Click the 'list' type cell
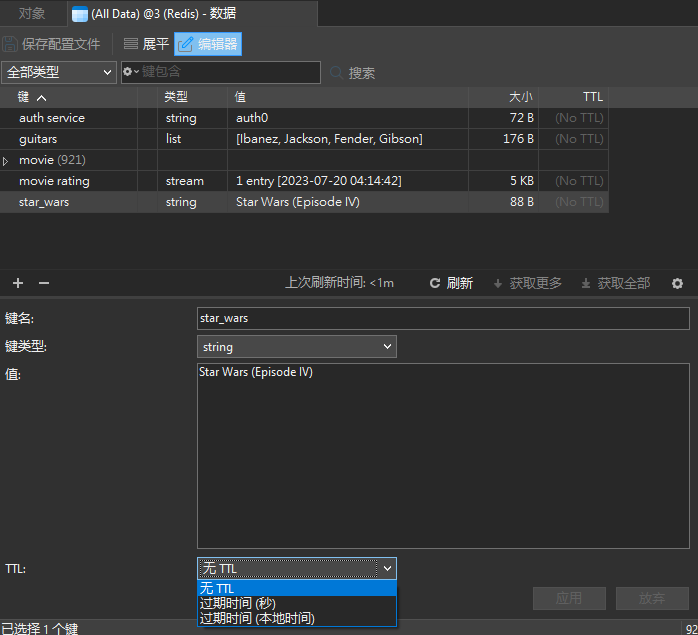Image resolution: width=698 pixels, height=635 pixels. point(192,139)
